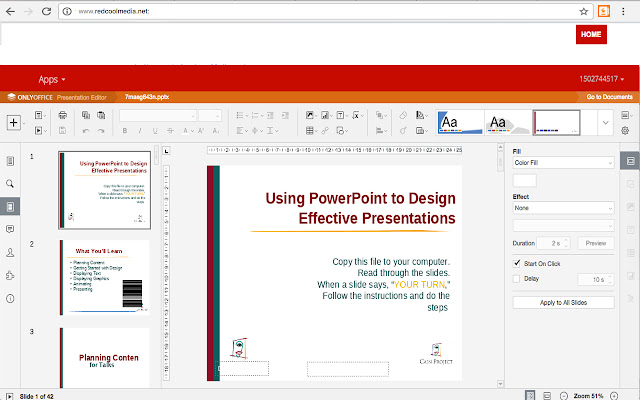
Task: Click the advanced settings gear icon
Action: 626,131
